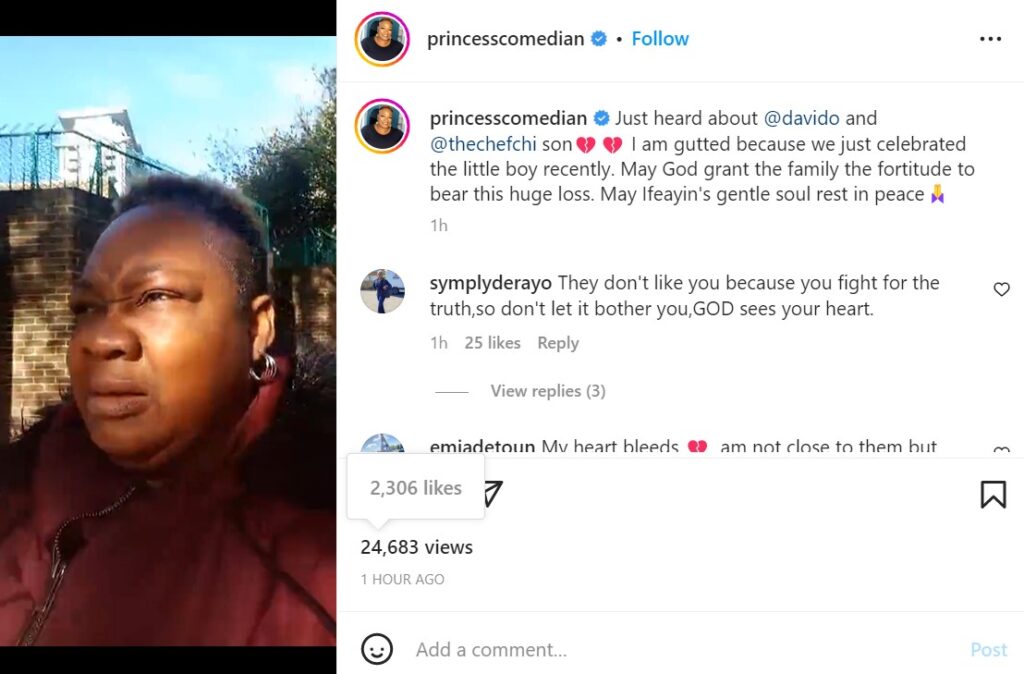Reply to symplyderayo's comment
This screenshot has width=1024, height=674.
pyautogui.click(x=558, y=343)
